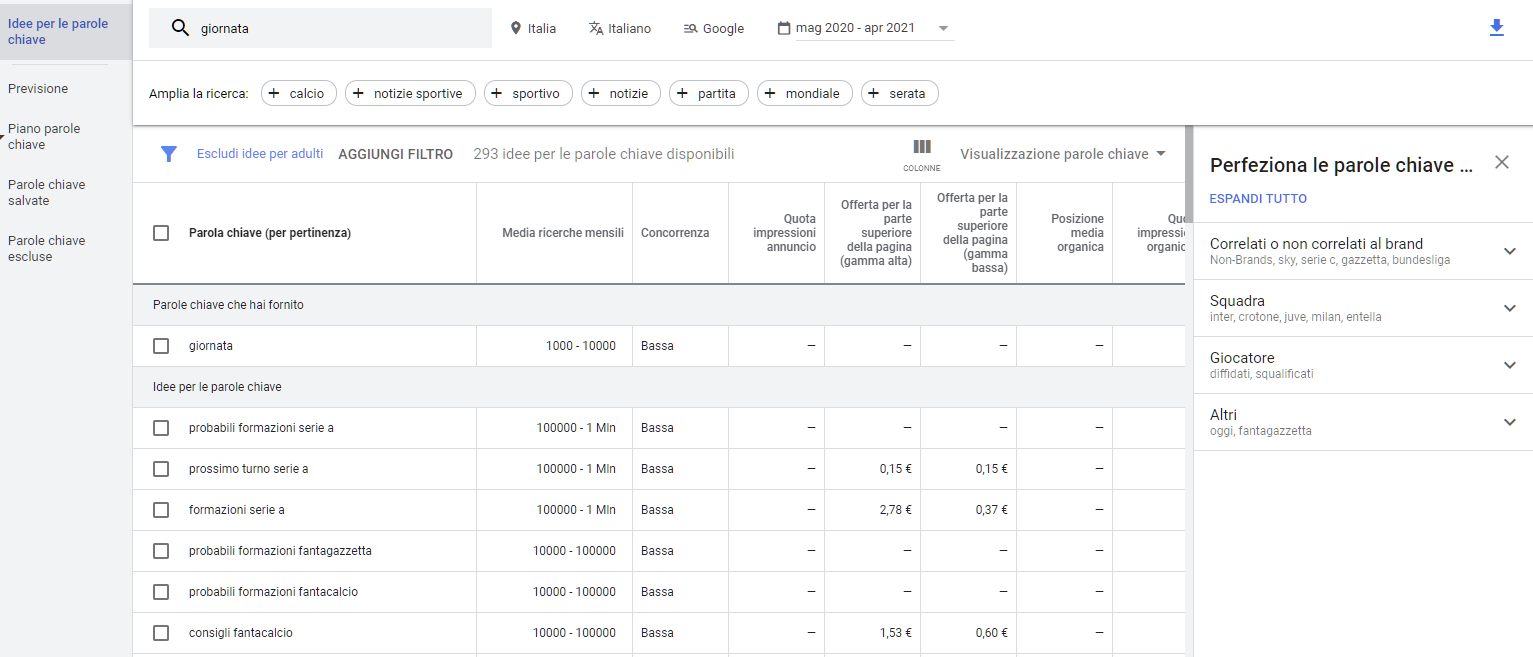This screenshot has width=1533, height=657.
Task: Add 'mondiale' chip to search
Action: [805, 93]
